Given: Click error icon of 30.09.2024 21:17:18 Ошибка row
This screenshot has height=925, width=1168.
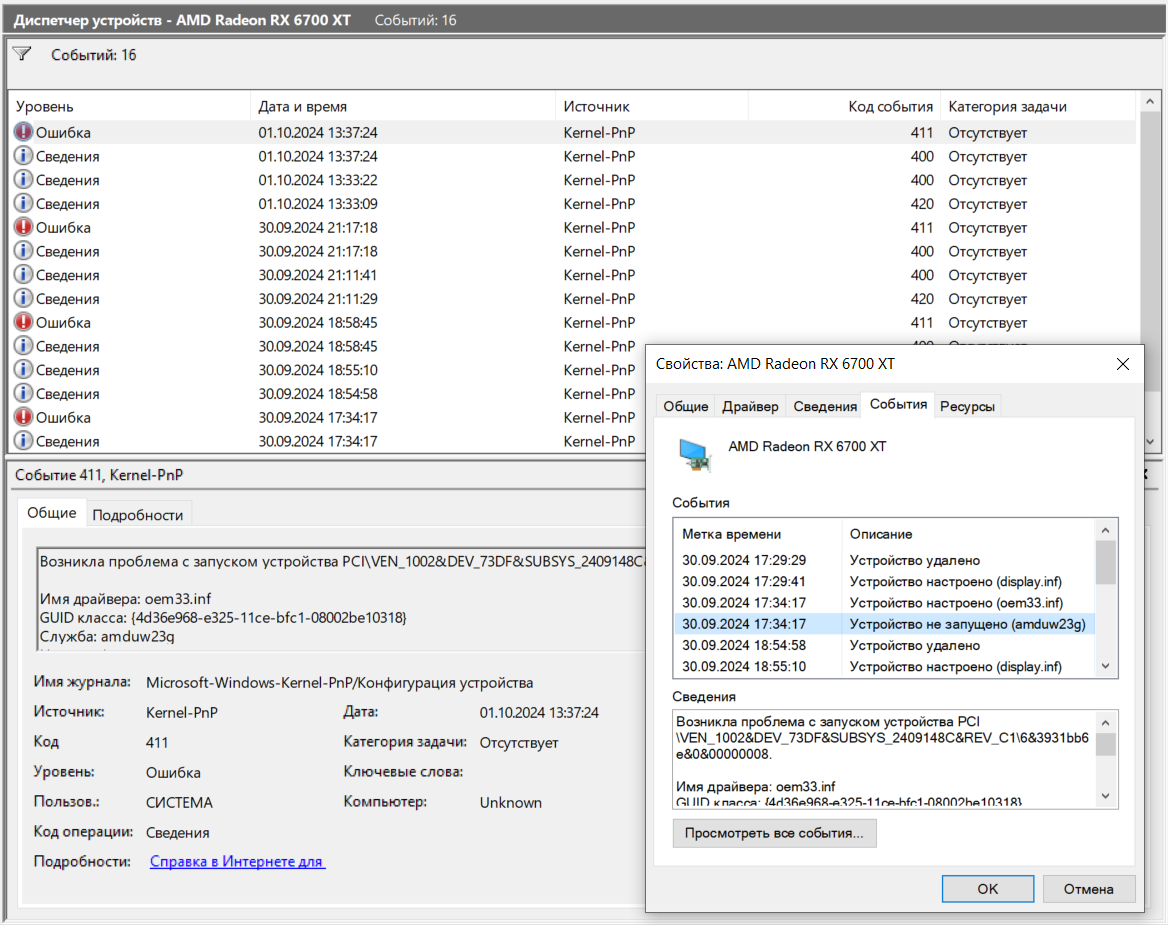Looking at the screenshot, I should coord(24,227).
